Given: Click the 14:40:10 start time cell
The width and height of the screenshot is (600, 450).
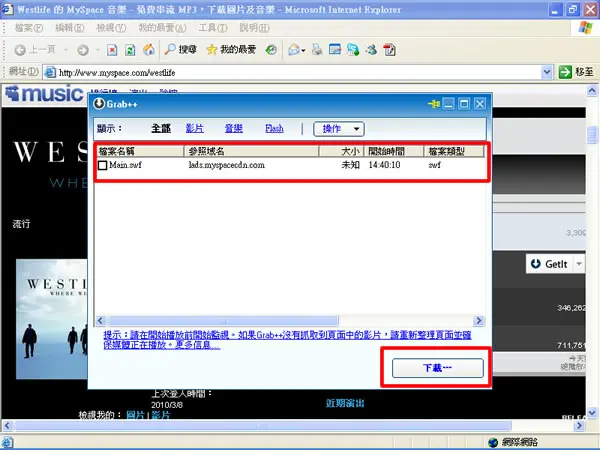Looking at the screenshot, I should (384, 165).
